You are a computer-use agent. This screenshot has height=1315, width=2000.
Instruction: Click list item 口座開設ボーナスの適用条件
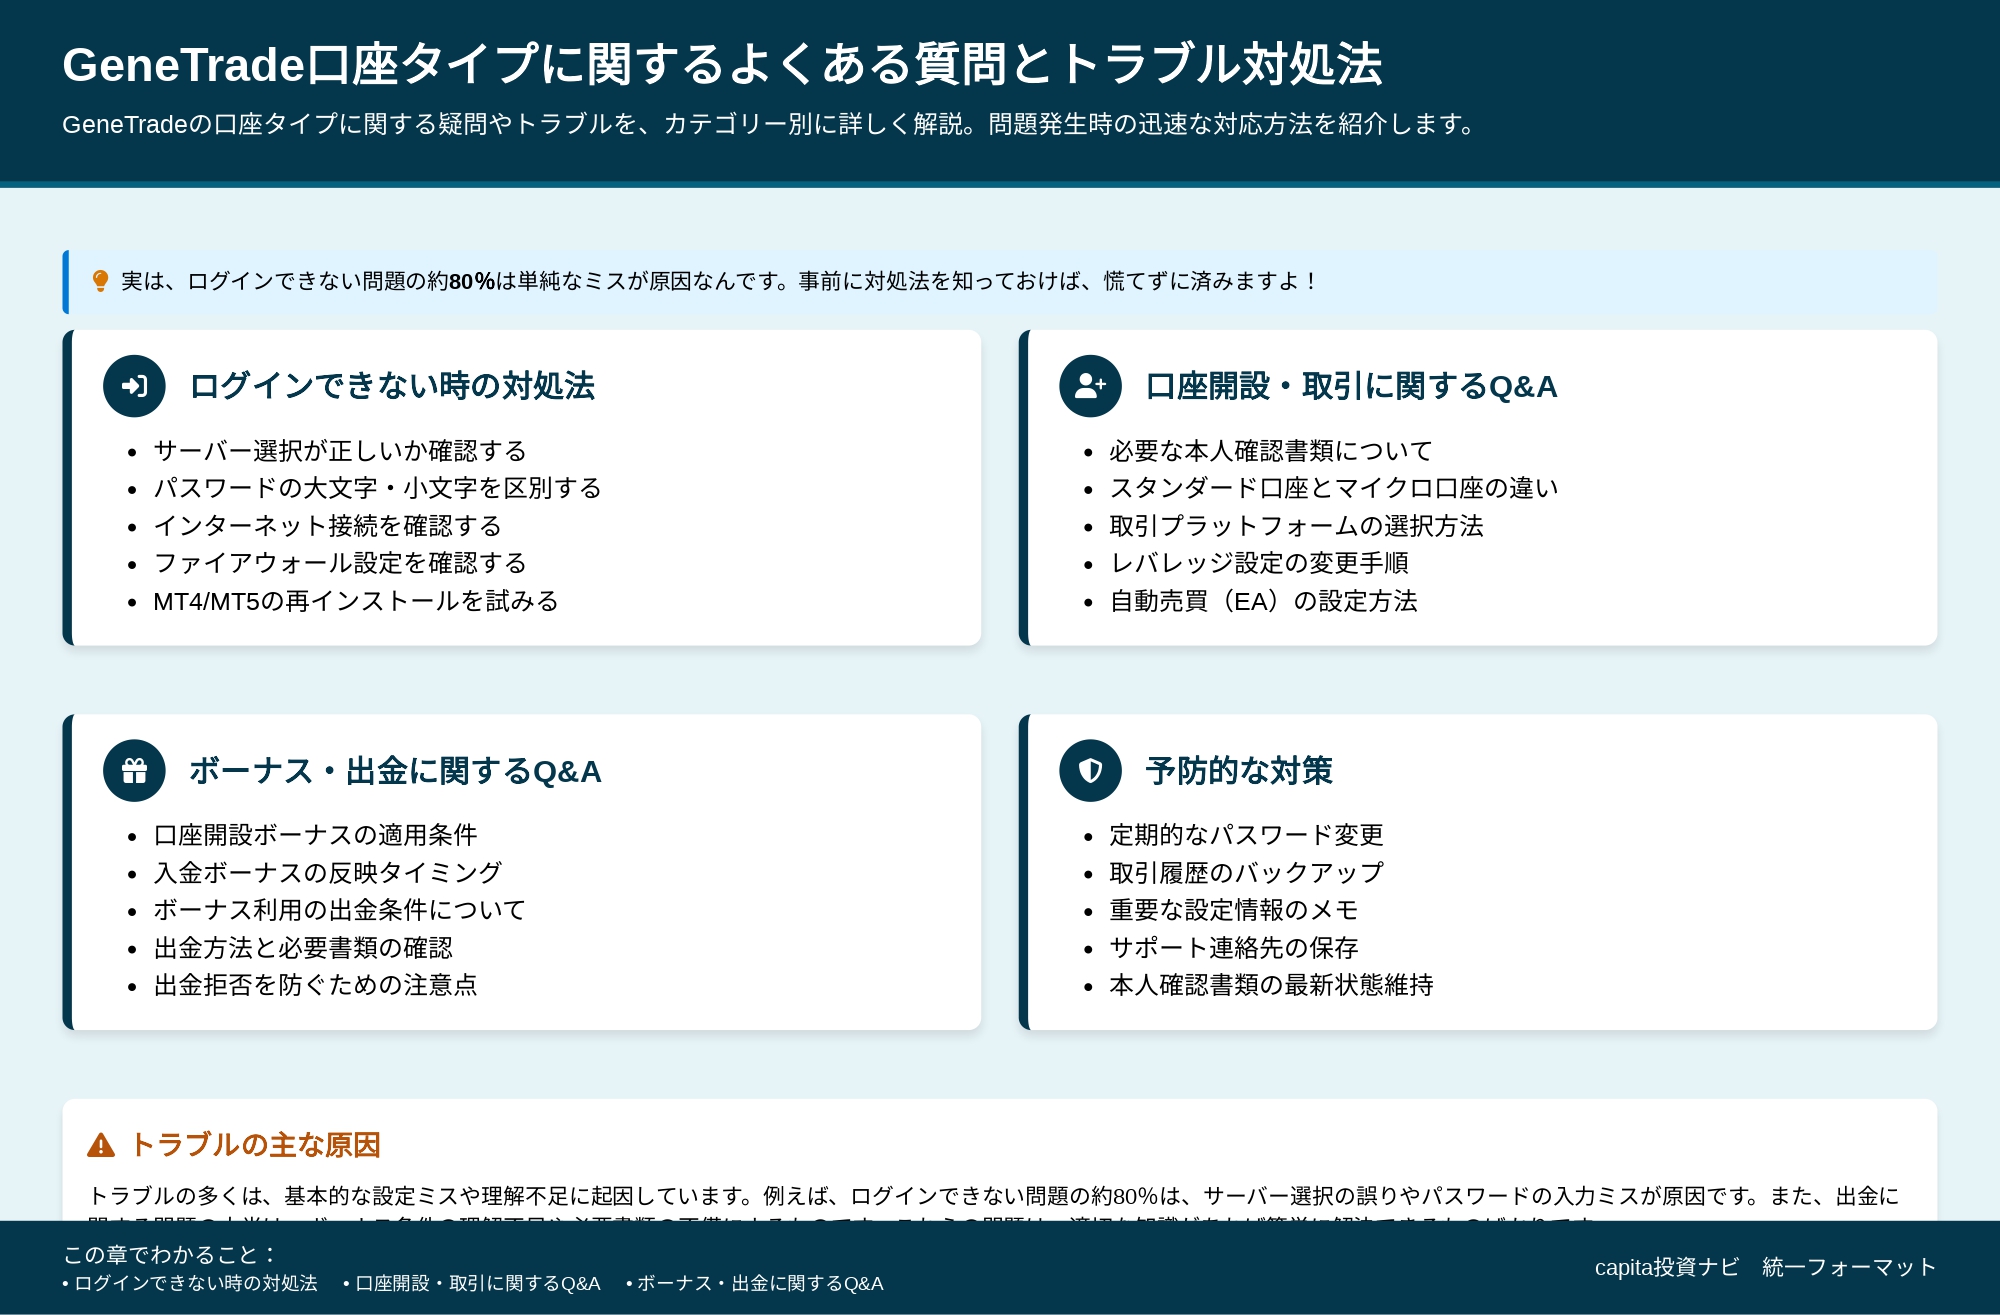(x=315, y=835)
